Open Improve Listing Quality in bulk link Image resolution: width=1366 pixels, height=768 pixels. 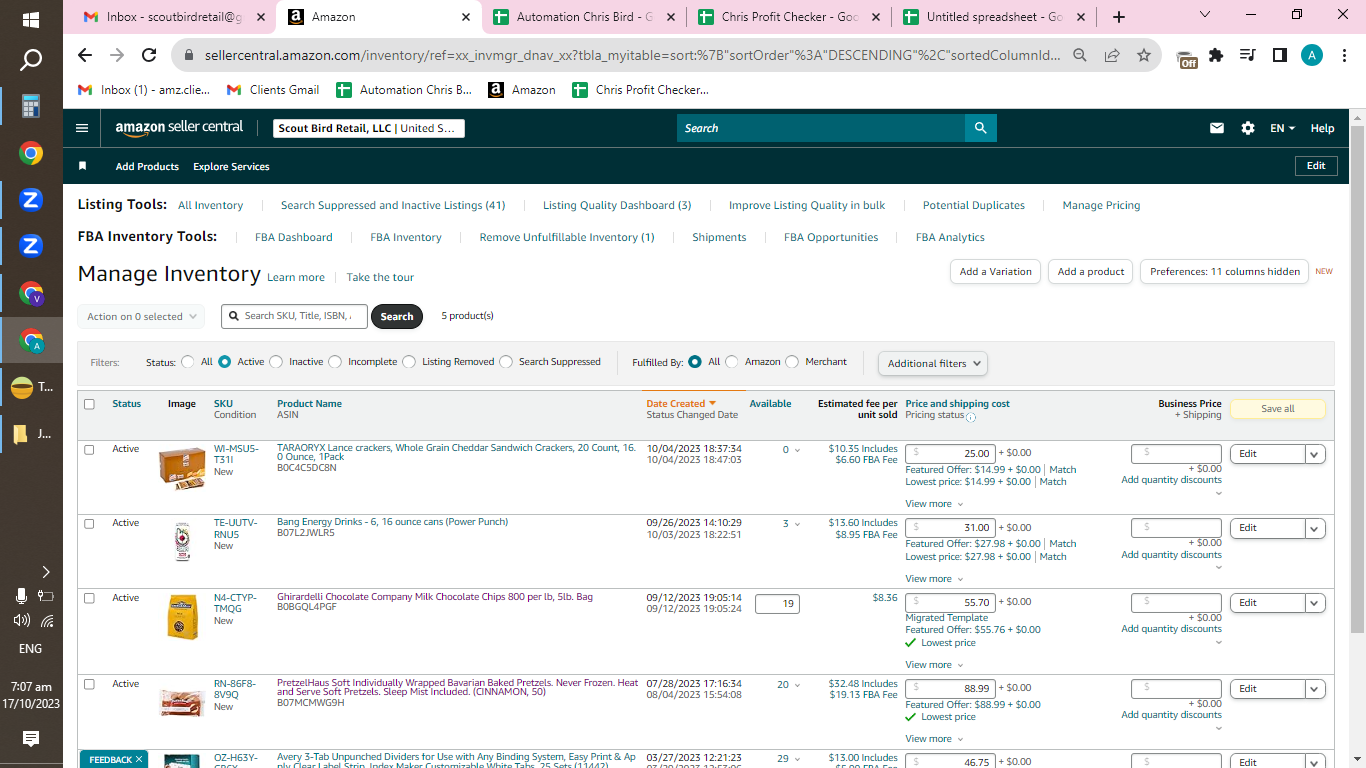click(807, 205)
